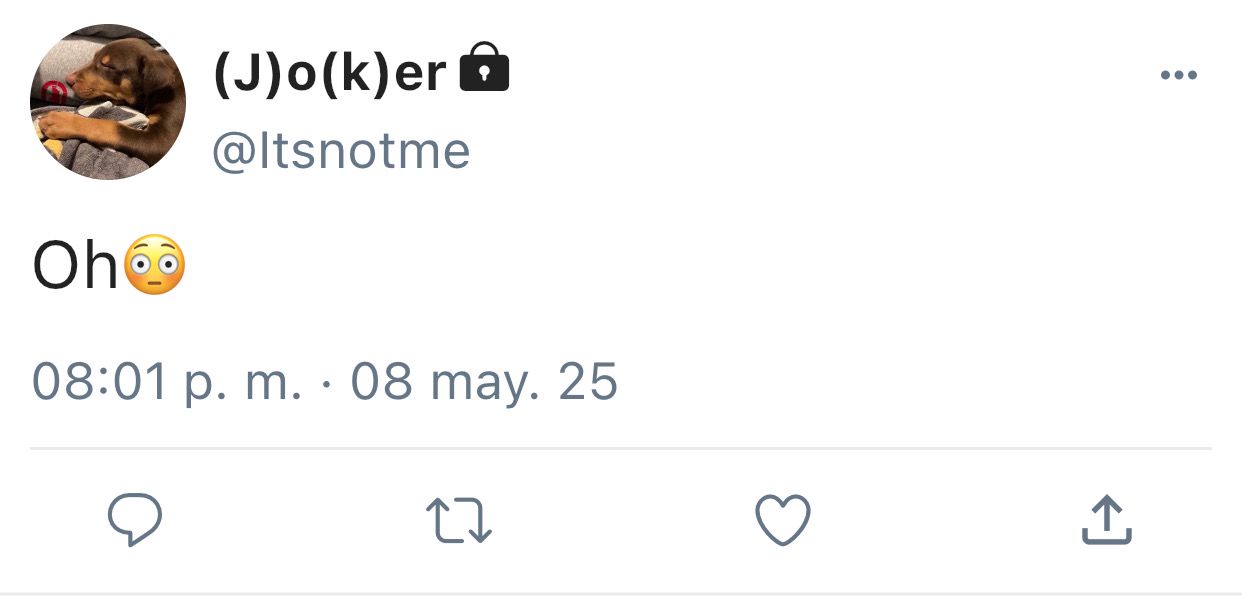1242x612 pixels.
Task: View the sleeping puppy avatar image
Action: (x=108, y=102)
